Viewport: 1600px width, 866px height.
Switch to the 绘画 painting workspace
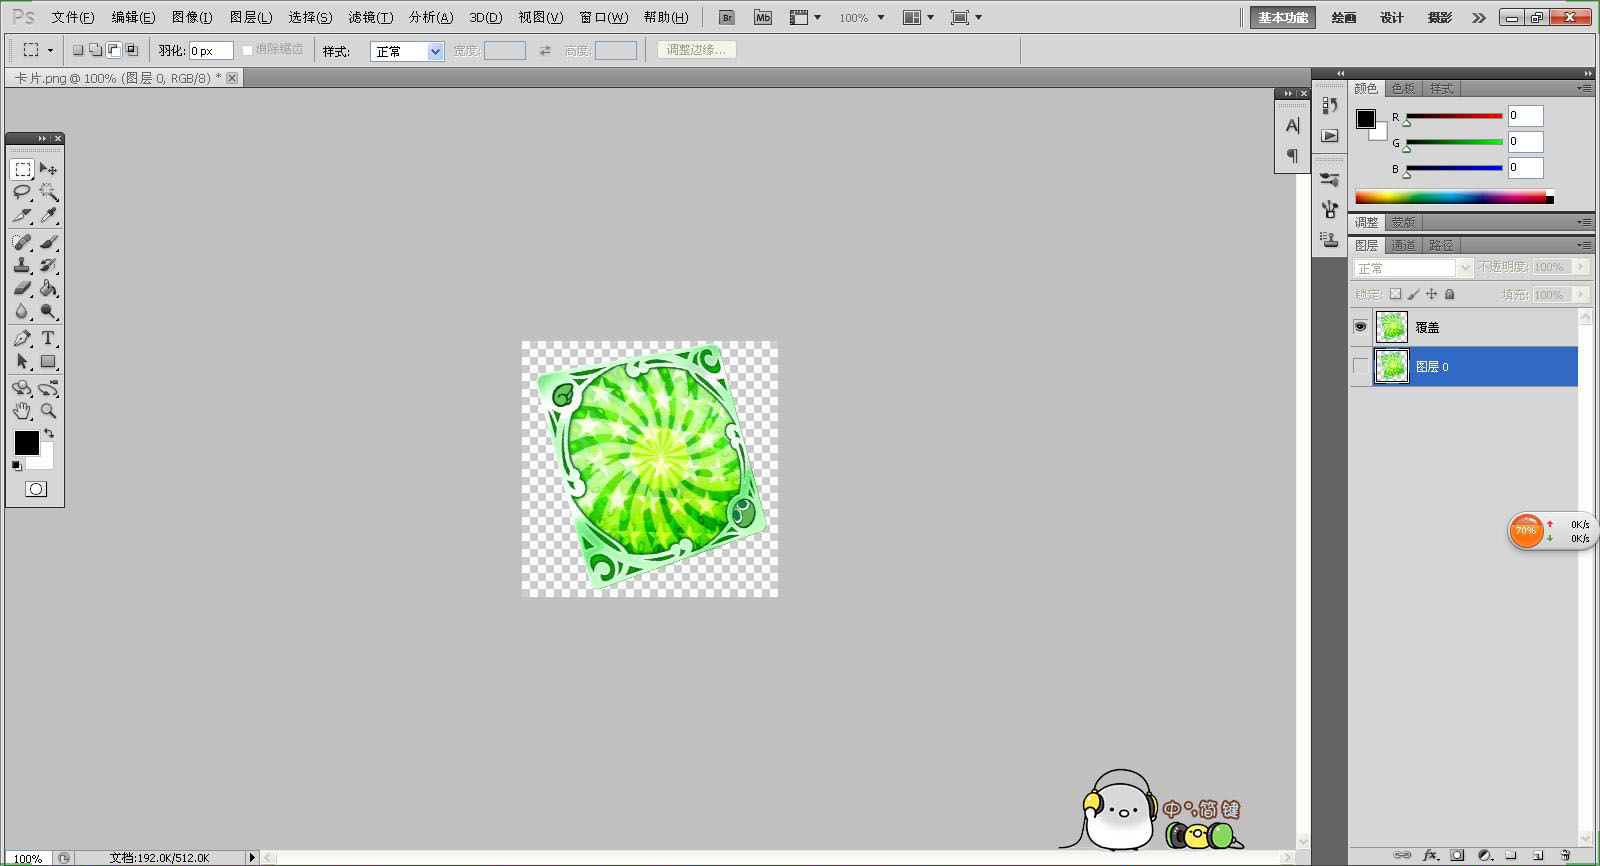point(1344,17)
